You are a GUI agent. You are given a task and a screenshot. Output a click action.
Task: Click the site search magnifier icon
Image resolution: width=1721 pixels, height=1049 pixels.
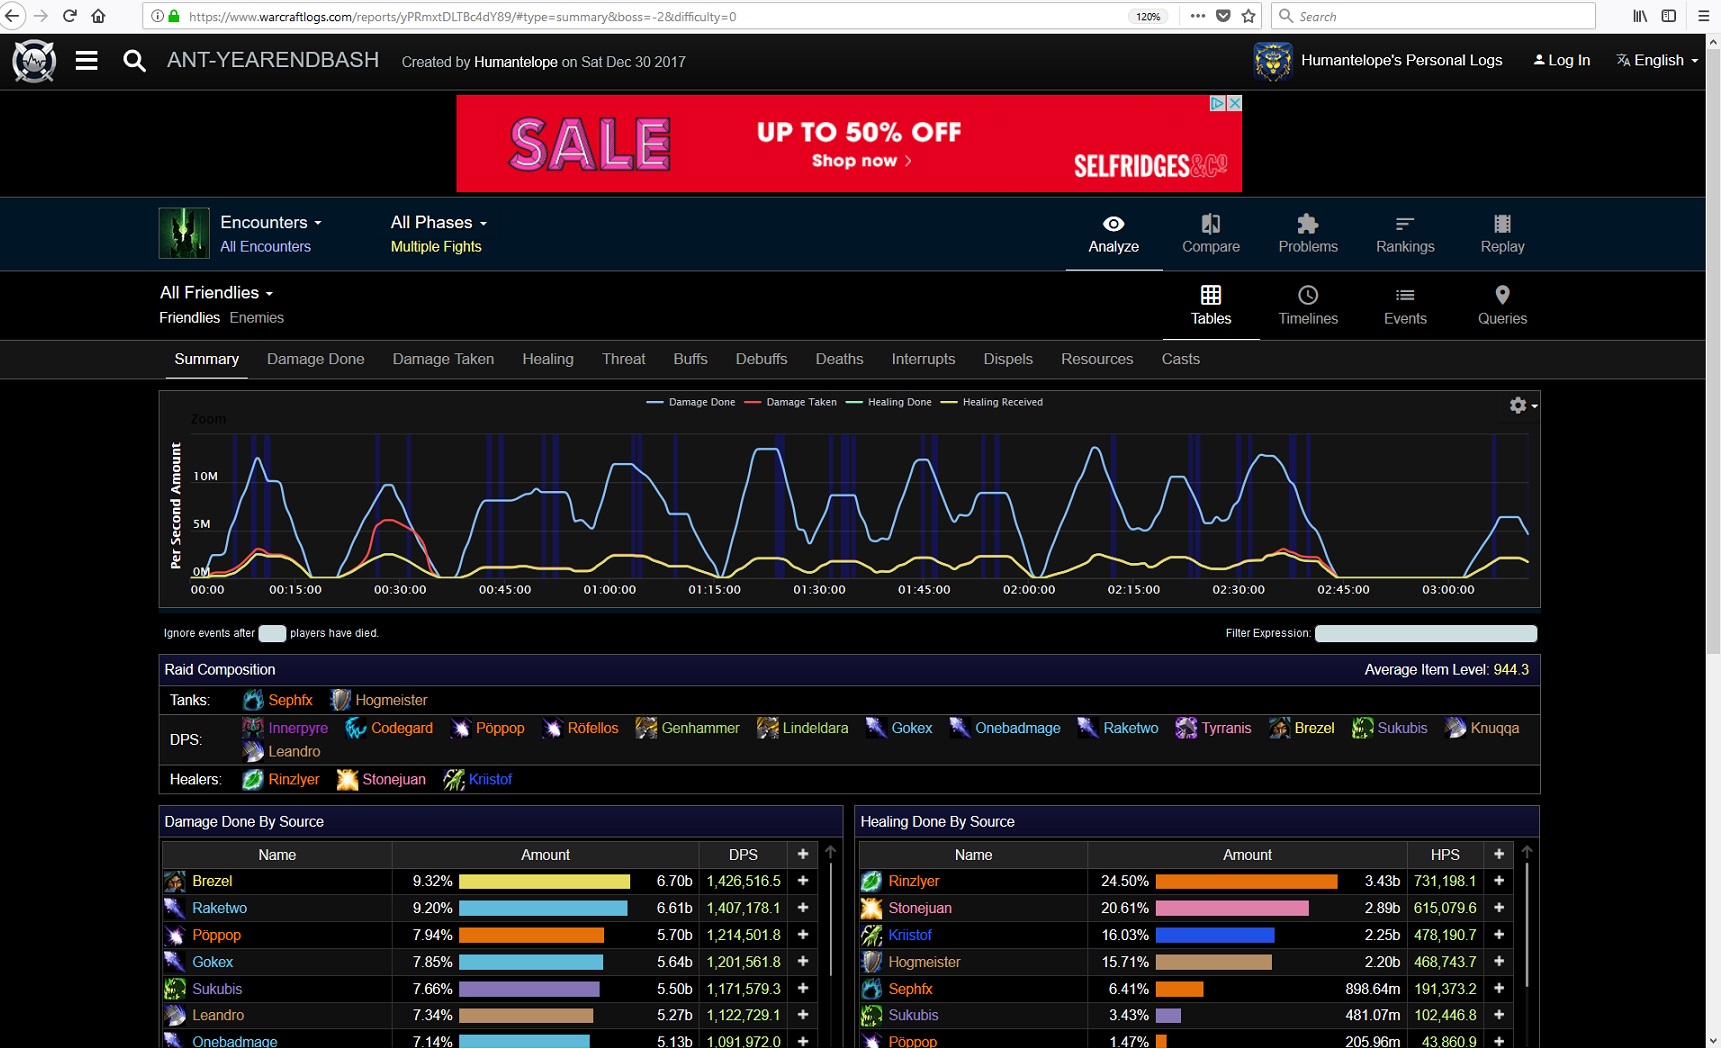[x=134, y=61]
